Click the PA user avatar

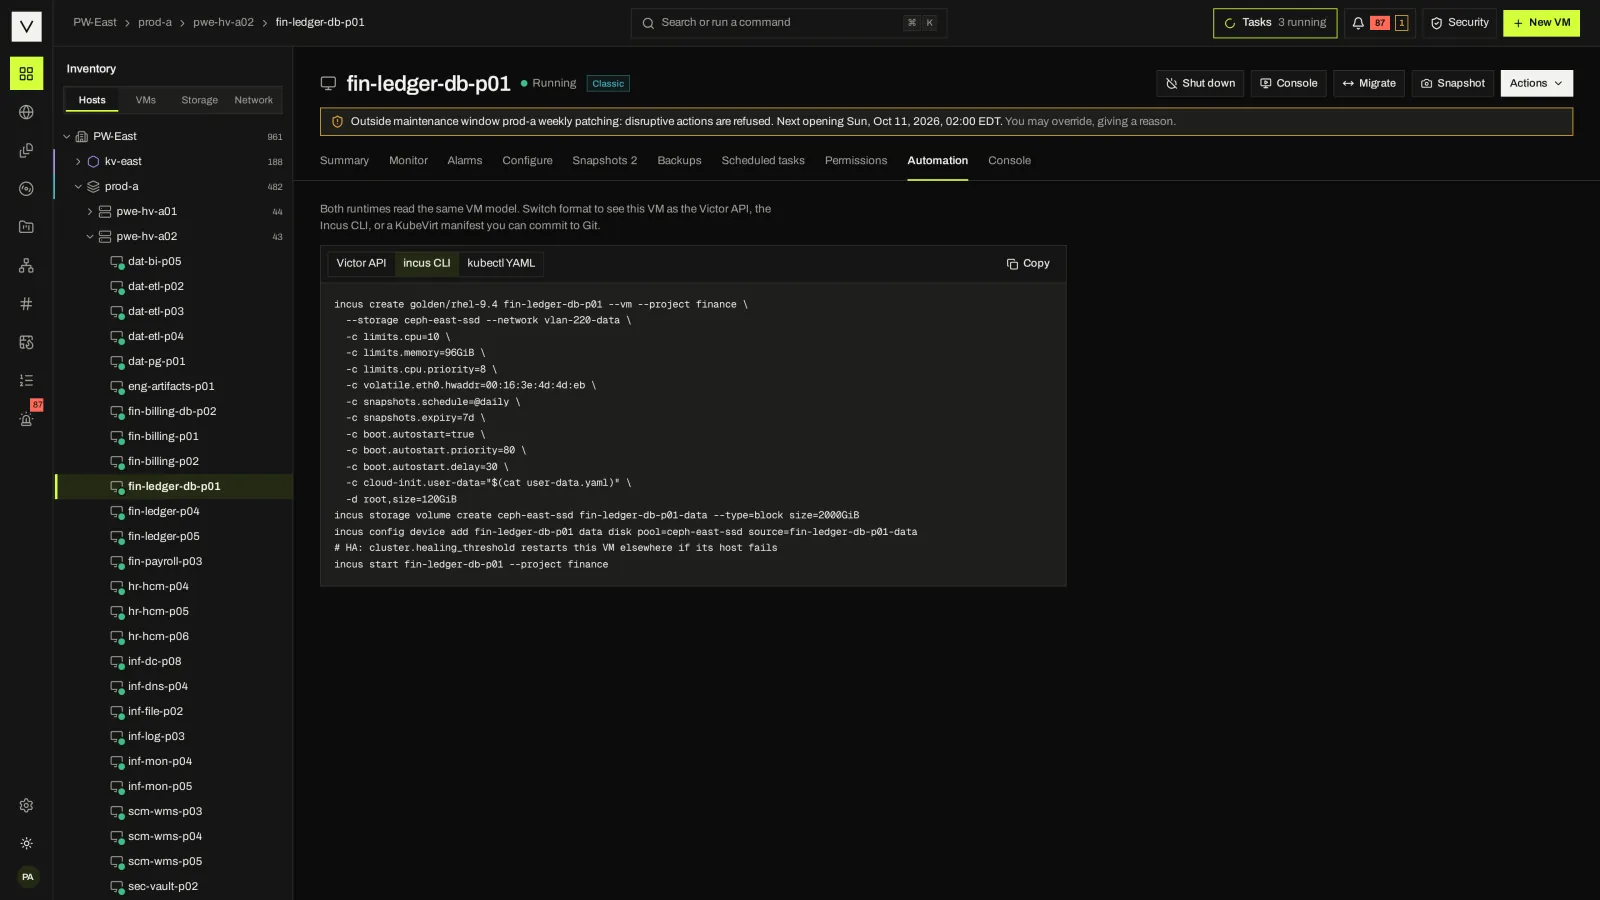point(27,877)
